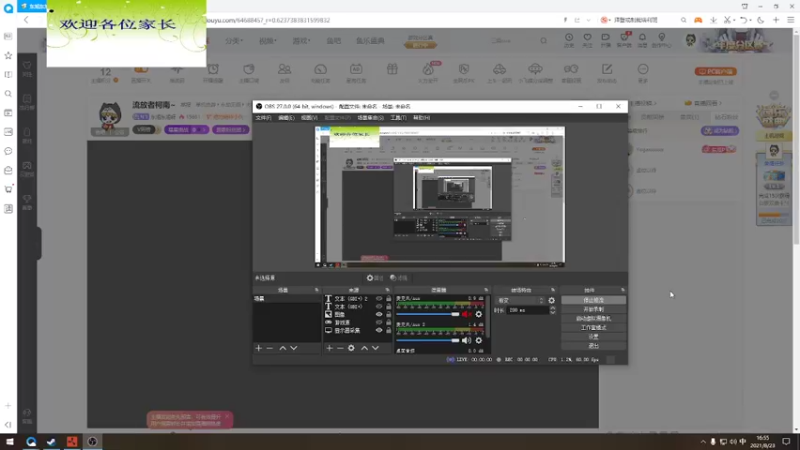Open settings gear for first mixer channel
Image resolution: width=800 pixels, height=450 pixels.
tap(479, 314)
